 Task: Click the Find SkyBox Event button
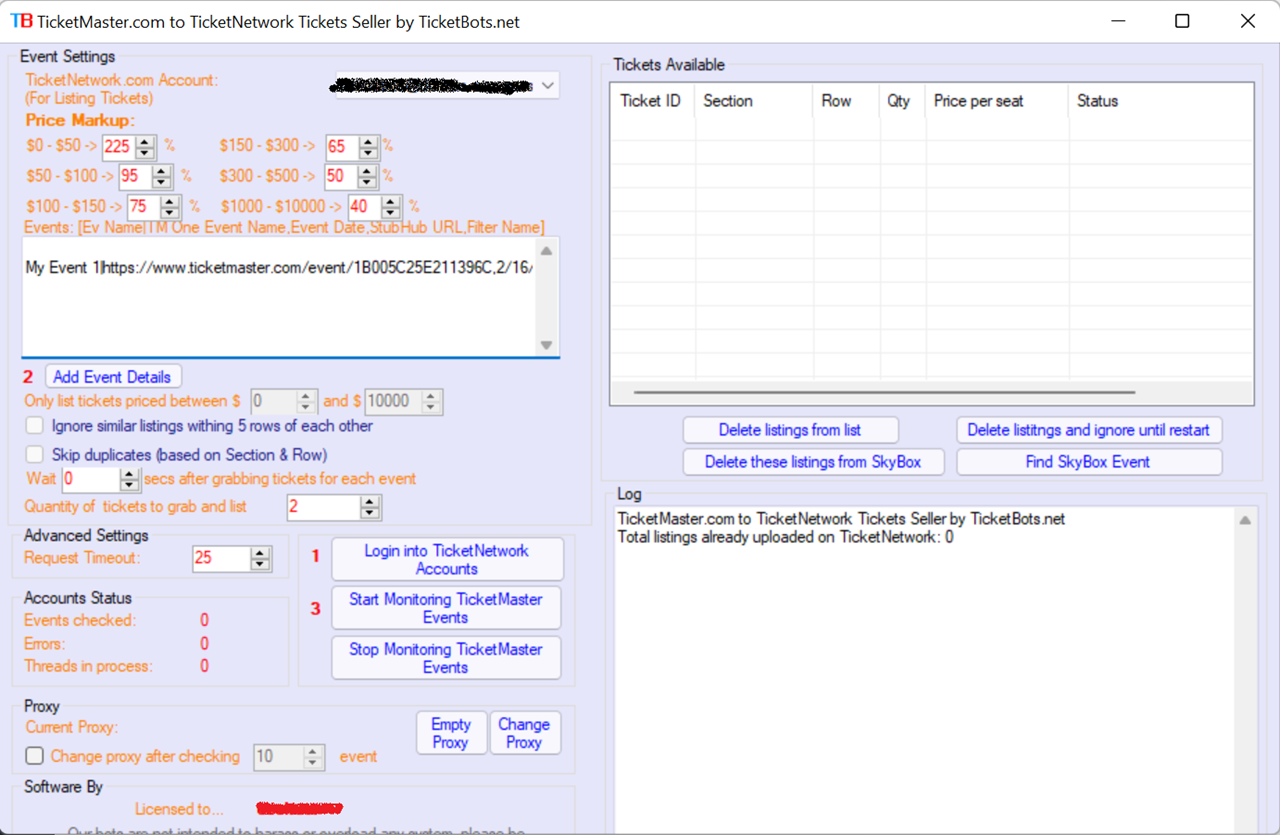[1088, 462]
